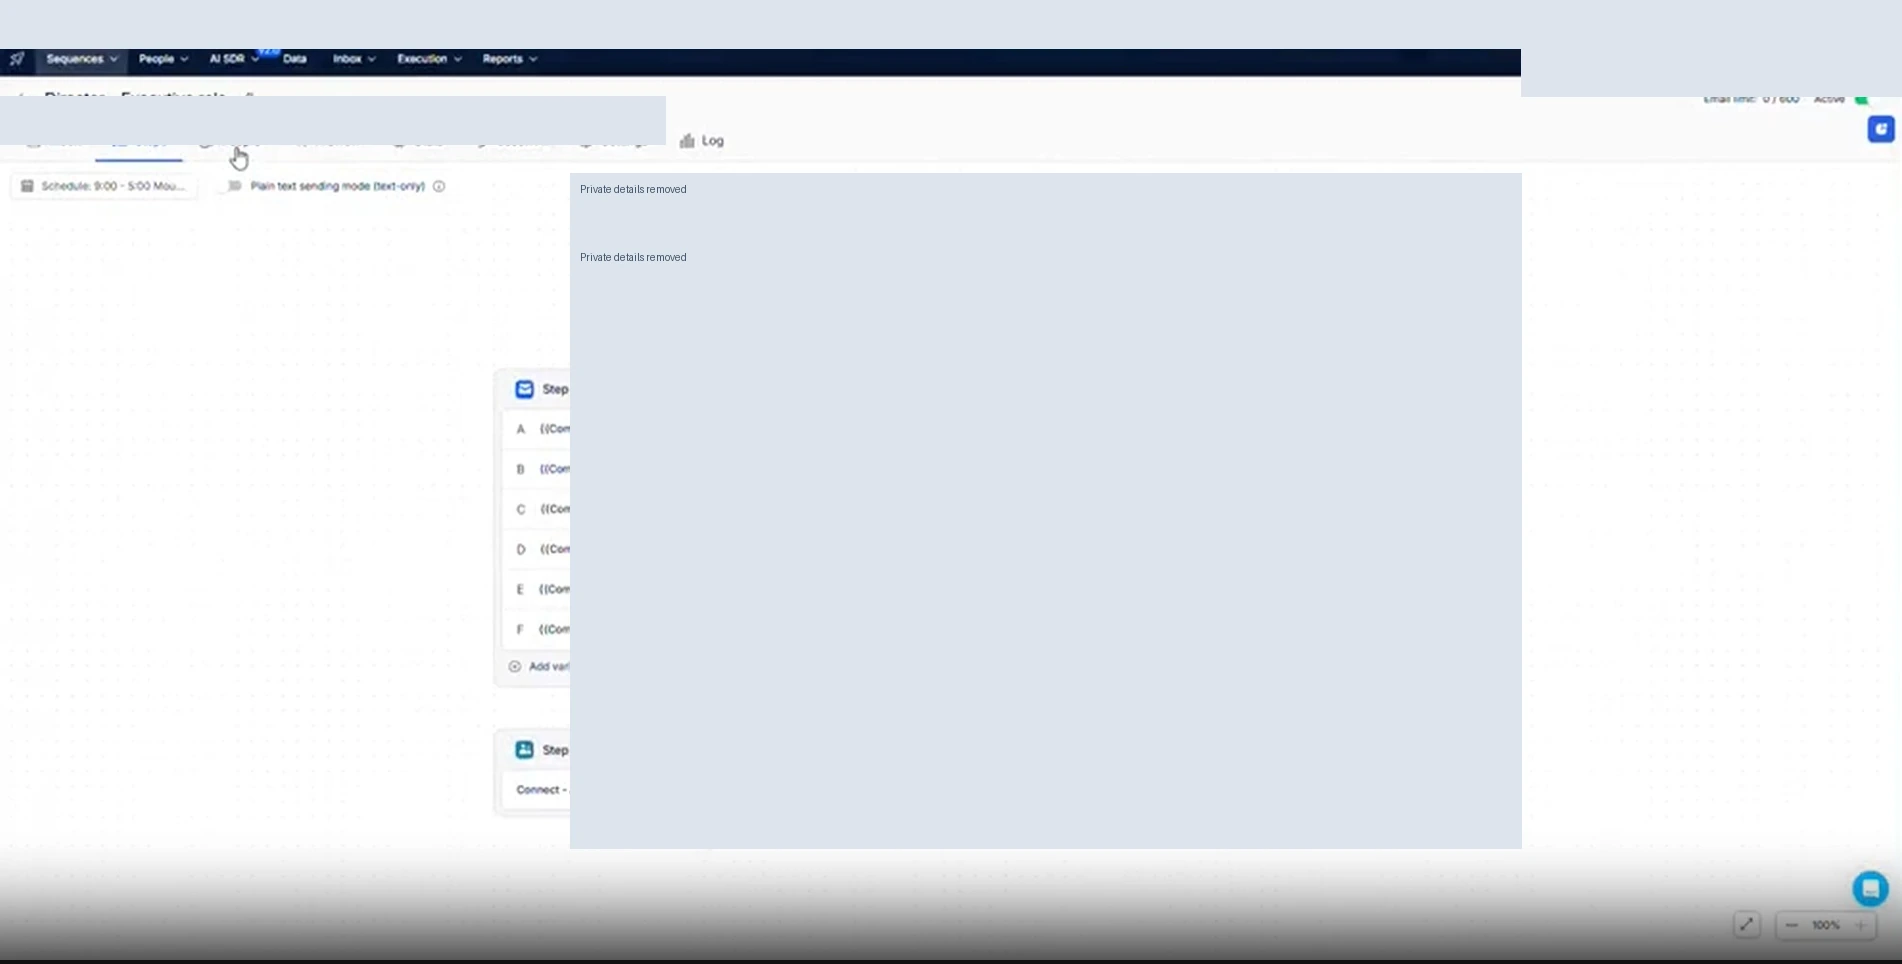Click the Email limit 0 / 600 text

tap(1751, 100)
